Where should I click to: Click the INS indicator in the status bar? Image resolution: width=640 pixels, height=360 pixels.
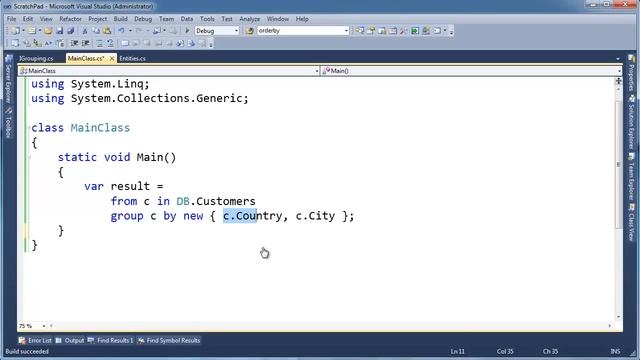[615, 351]
